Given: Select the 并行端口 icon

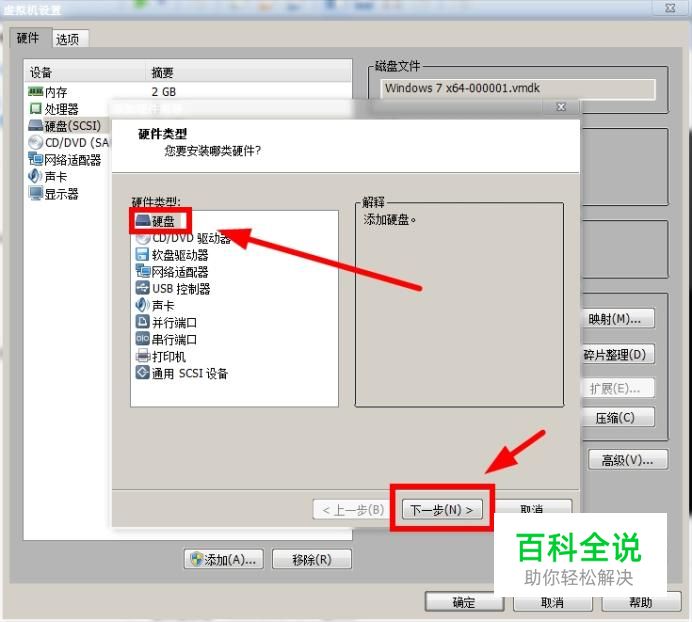Looking at the screenshot, I should coord(142,322).
